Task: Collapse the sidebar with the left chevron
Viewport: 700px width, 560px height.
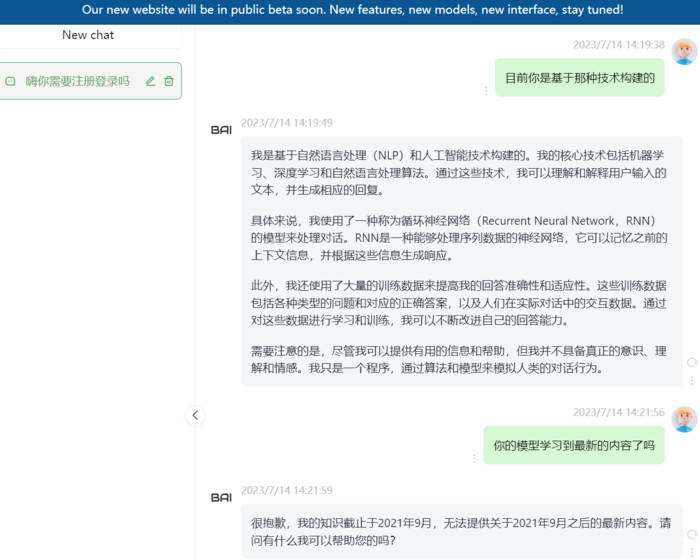Action: tap(195, 415)
